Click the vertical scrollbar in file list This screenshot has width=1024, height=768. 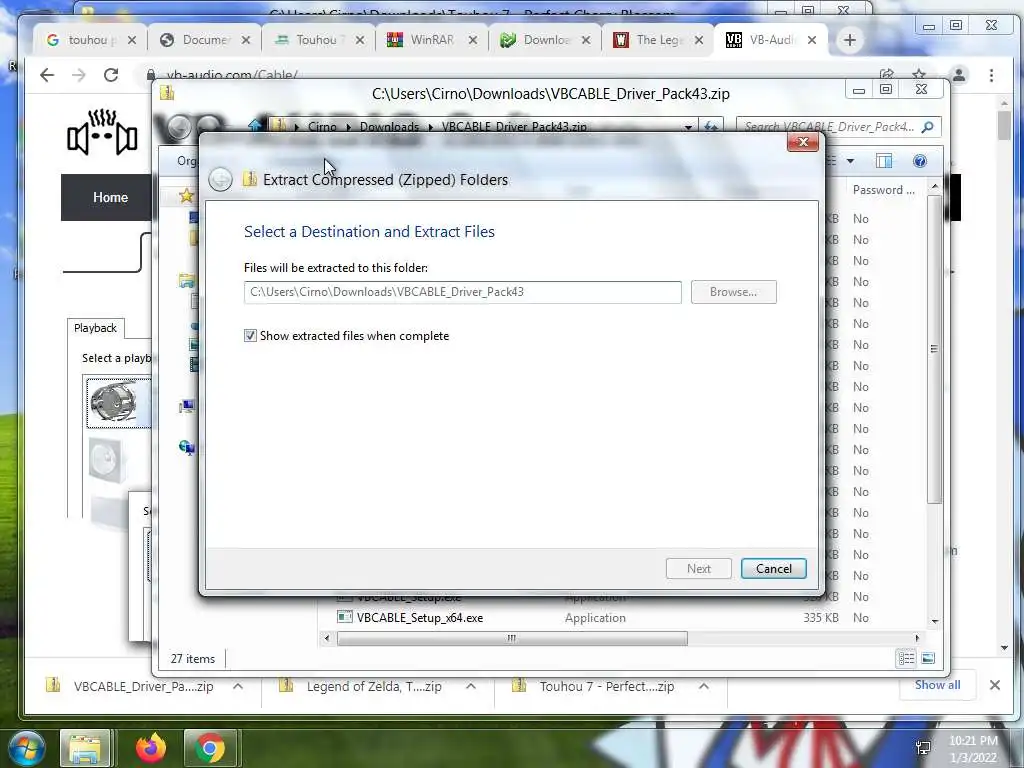(x=934, y=349)
